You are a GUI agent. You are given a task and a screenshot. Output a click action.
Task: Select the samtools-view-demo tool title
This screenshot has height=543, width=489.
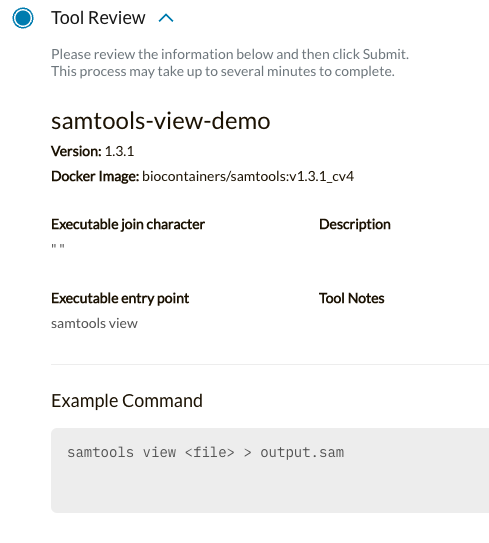161,121
